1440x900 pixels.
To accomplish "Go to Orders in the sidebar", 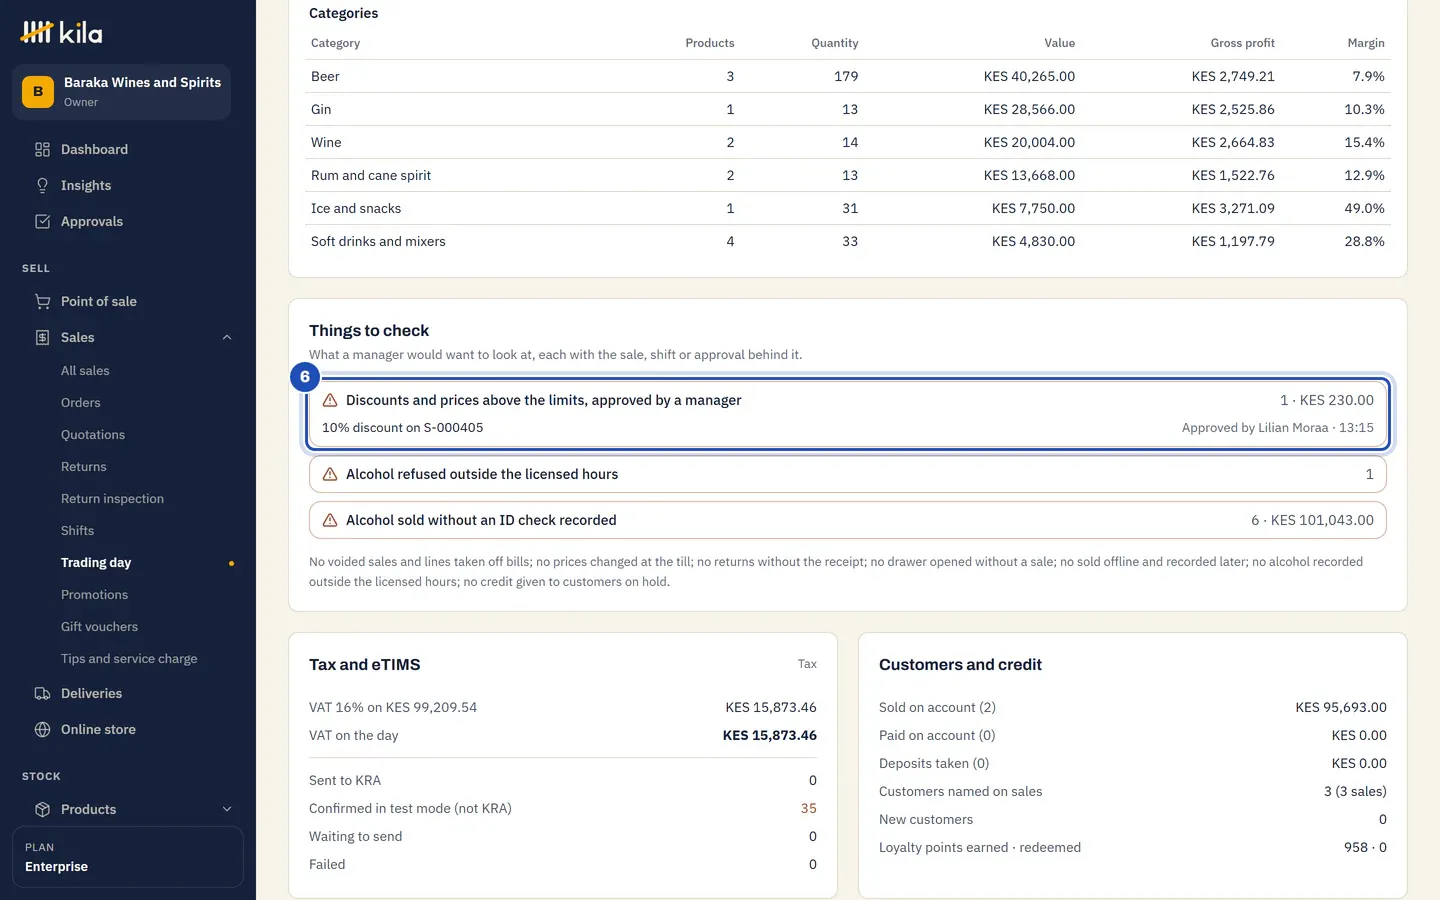I will click(x=80, y=402).
